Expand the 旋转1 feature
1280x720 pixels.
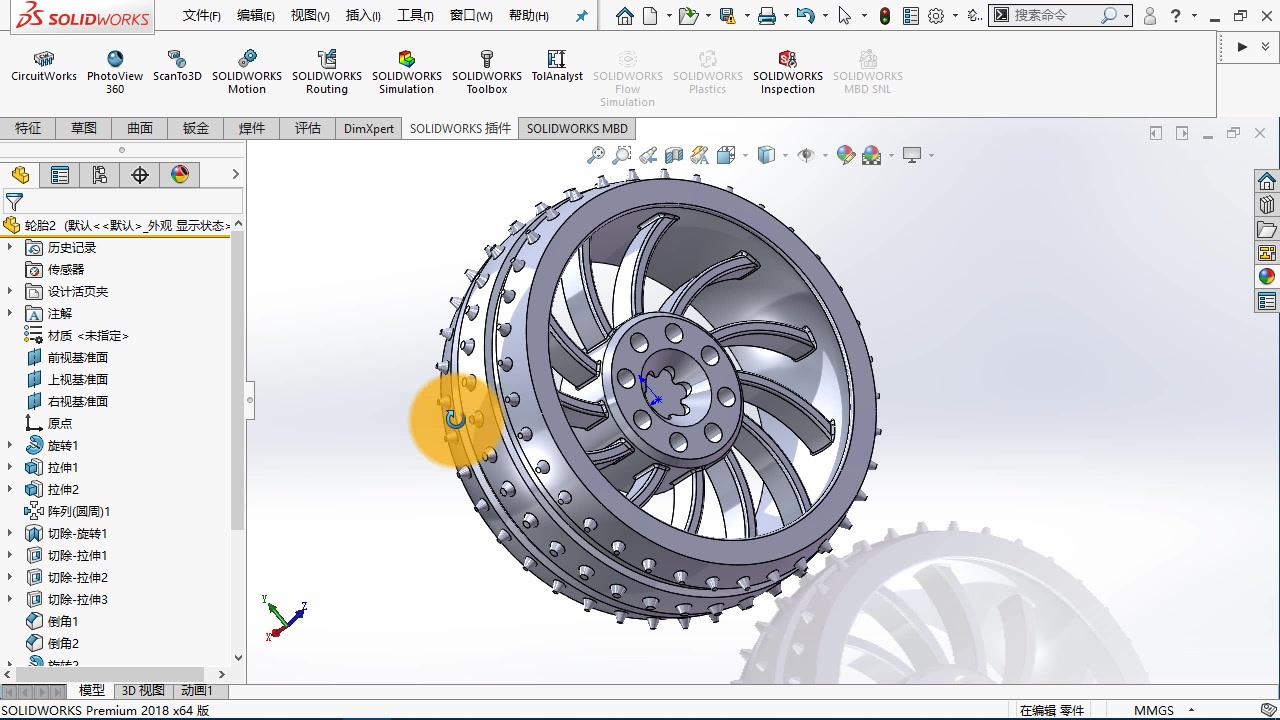point(10,445)
